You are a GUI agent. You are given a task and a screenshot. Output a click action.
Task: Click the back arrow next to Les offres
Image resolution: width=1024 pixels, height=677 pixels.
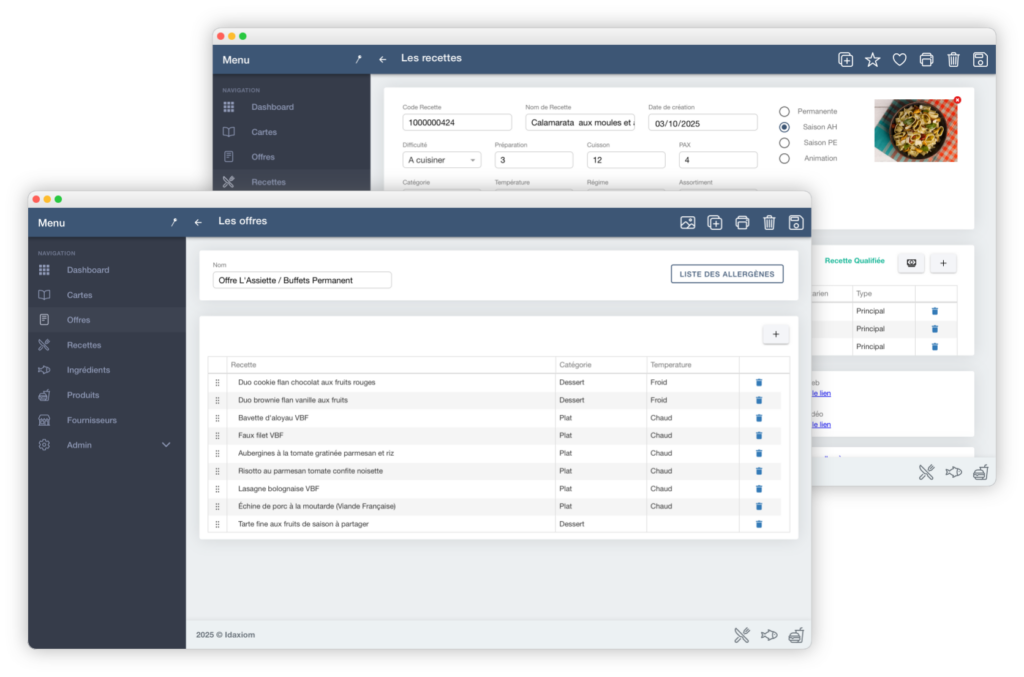tap(198, 223)
